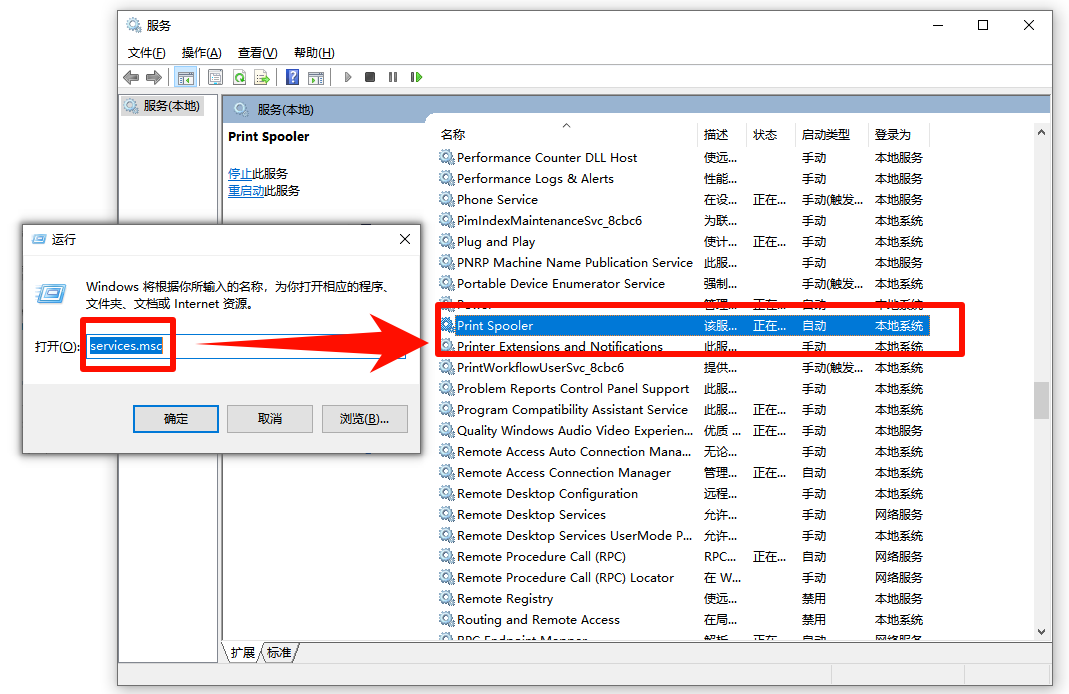
Task: Open the 操作(A) menu
Action: pos(201,52)
